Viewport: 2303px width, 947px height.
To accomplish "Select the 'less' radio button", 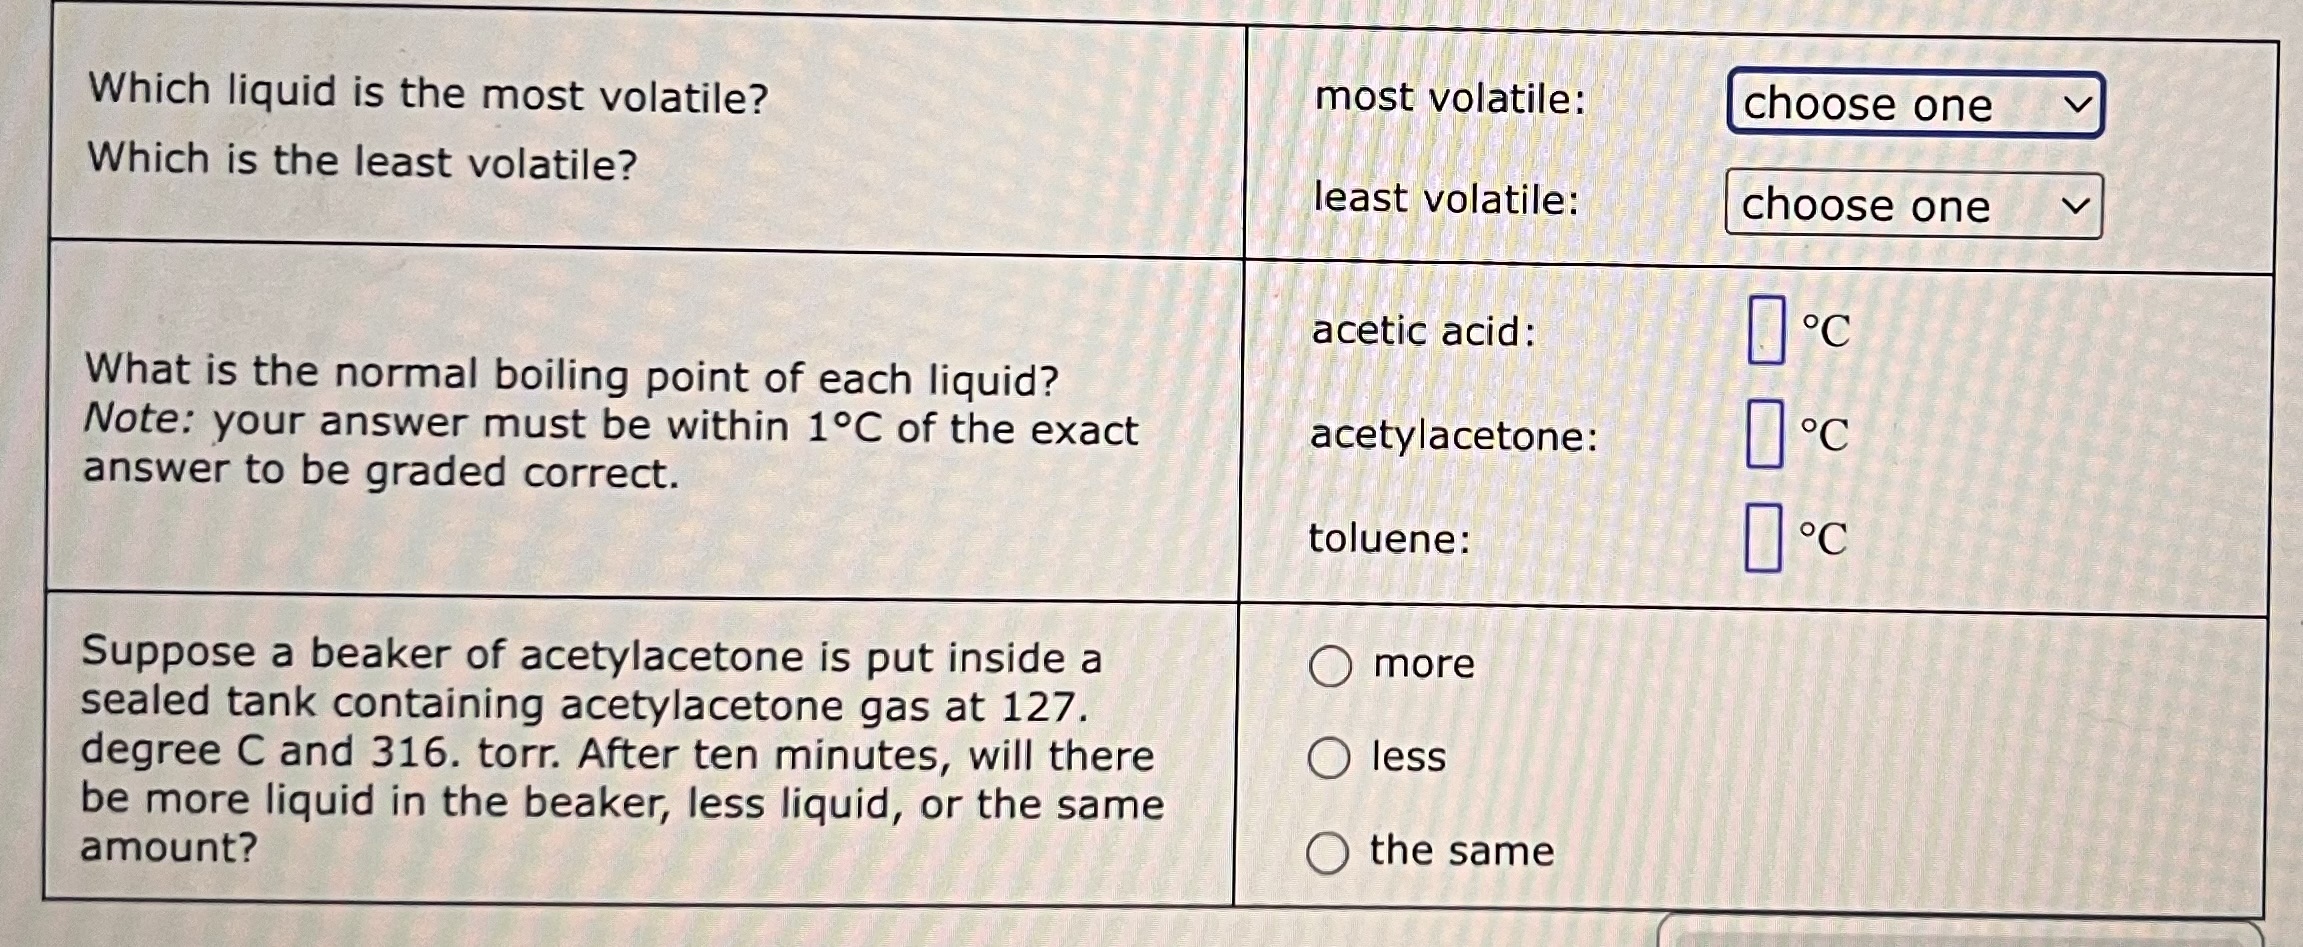I will 1330,758.
